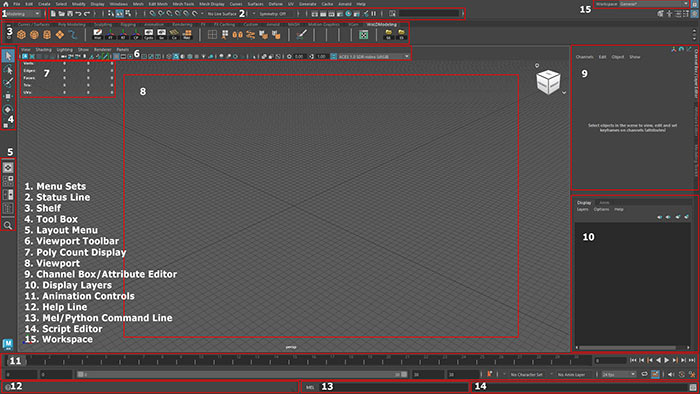Toggle playback loop button
The height and width of the screenshot is (394, 700).
[644, 374]
